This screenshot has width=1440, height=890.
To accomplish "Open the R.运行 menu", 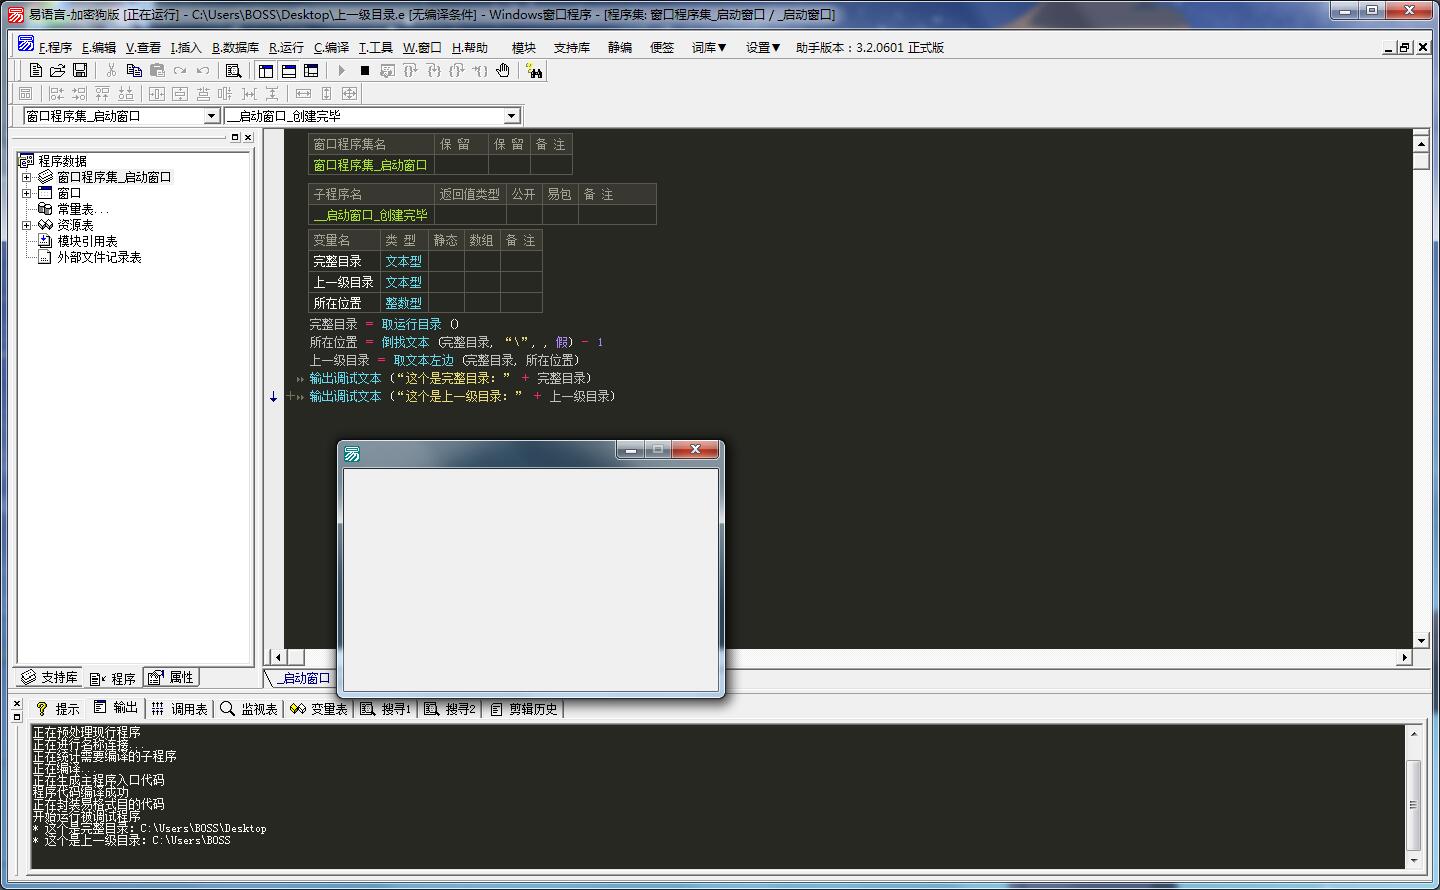I will pos(286,47).
